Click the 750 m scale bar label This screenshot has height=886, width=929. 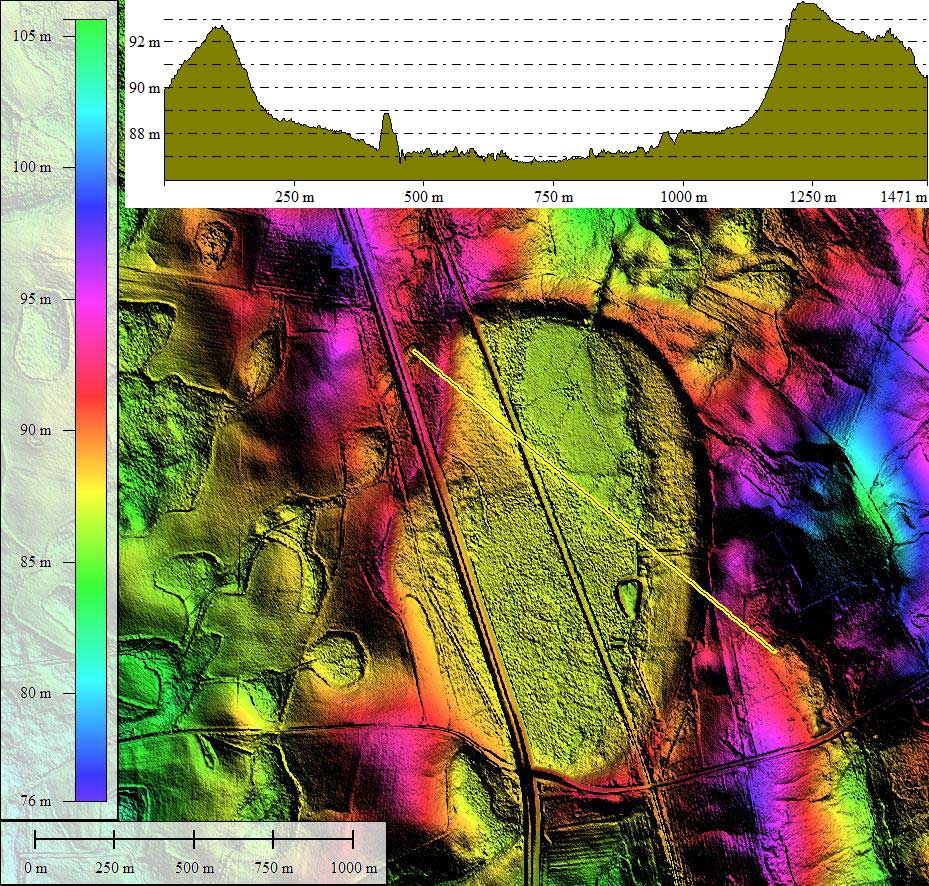[x=273, y=868]
